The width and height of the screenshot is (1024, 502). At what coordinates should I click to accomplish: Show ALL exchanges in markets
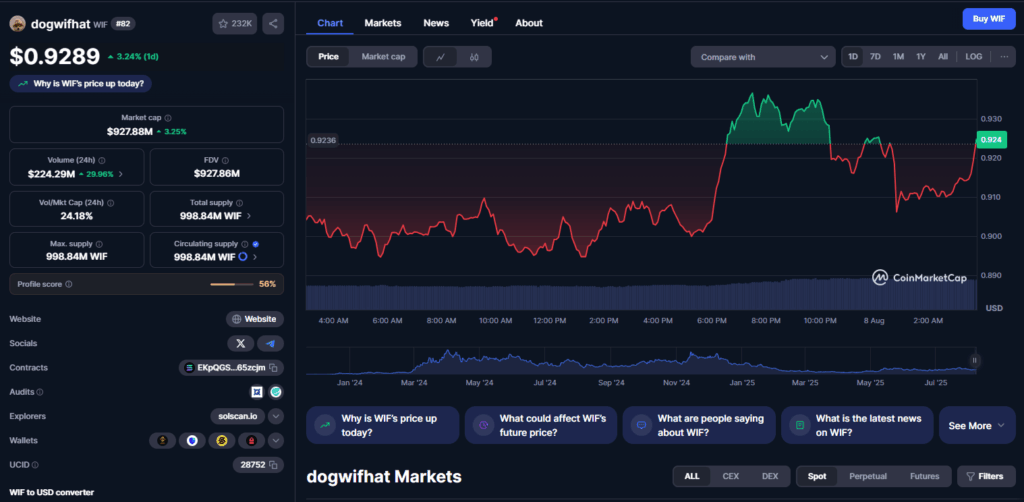(692, 477)
